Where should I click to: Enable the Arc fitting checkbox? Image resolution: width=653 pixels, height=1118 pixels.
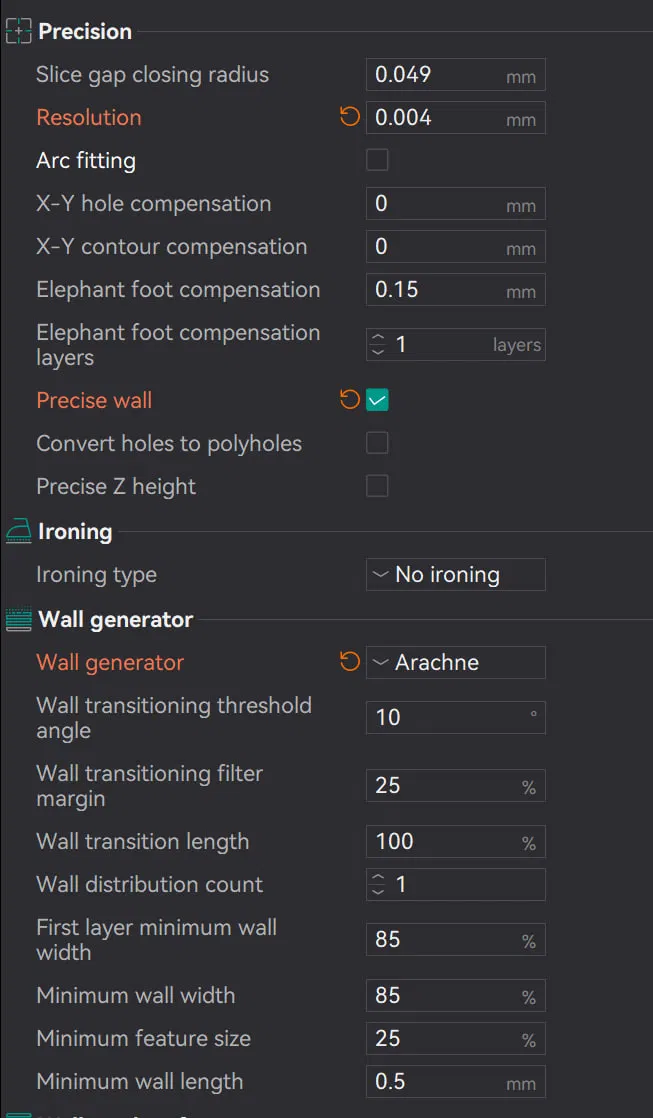pyautogui.click(x=377, y=160)
